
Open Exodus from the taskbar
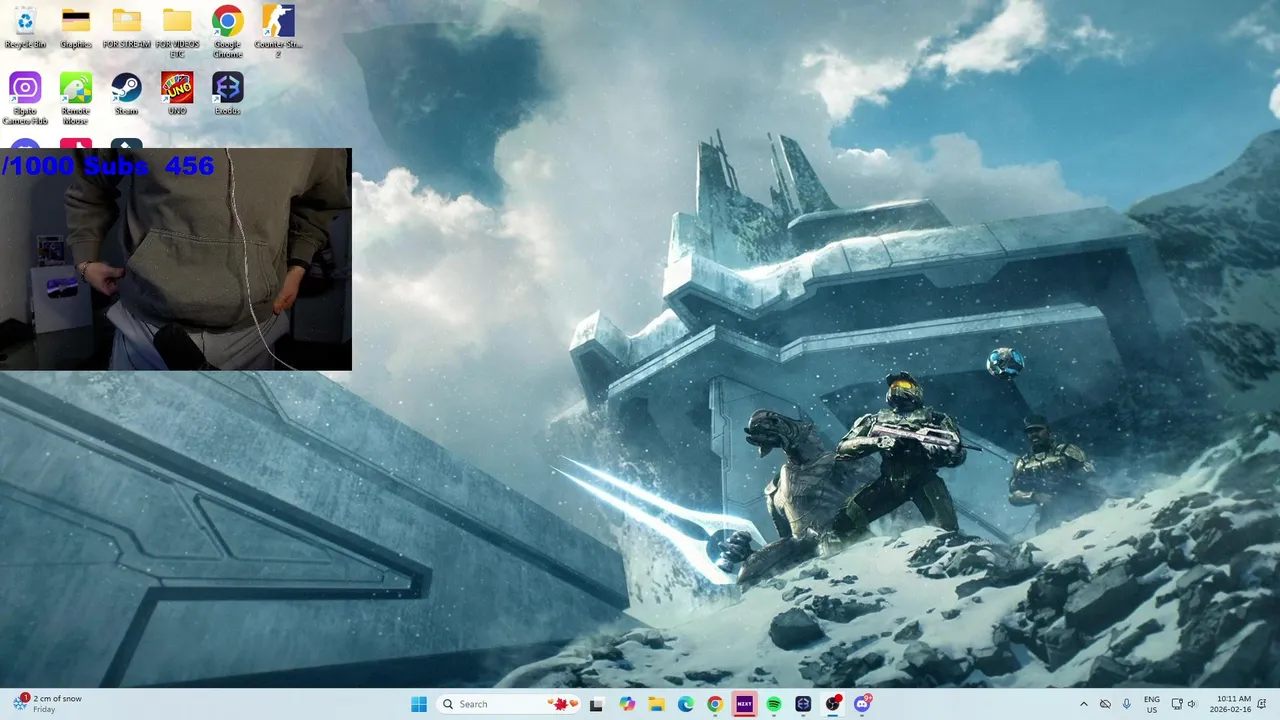803,704
